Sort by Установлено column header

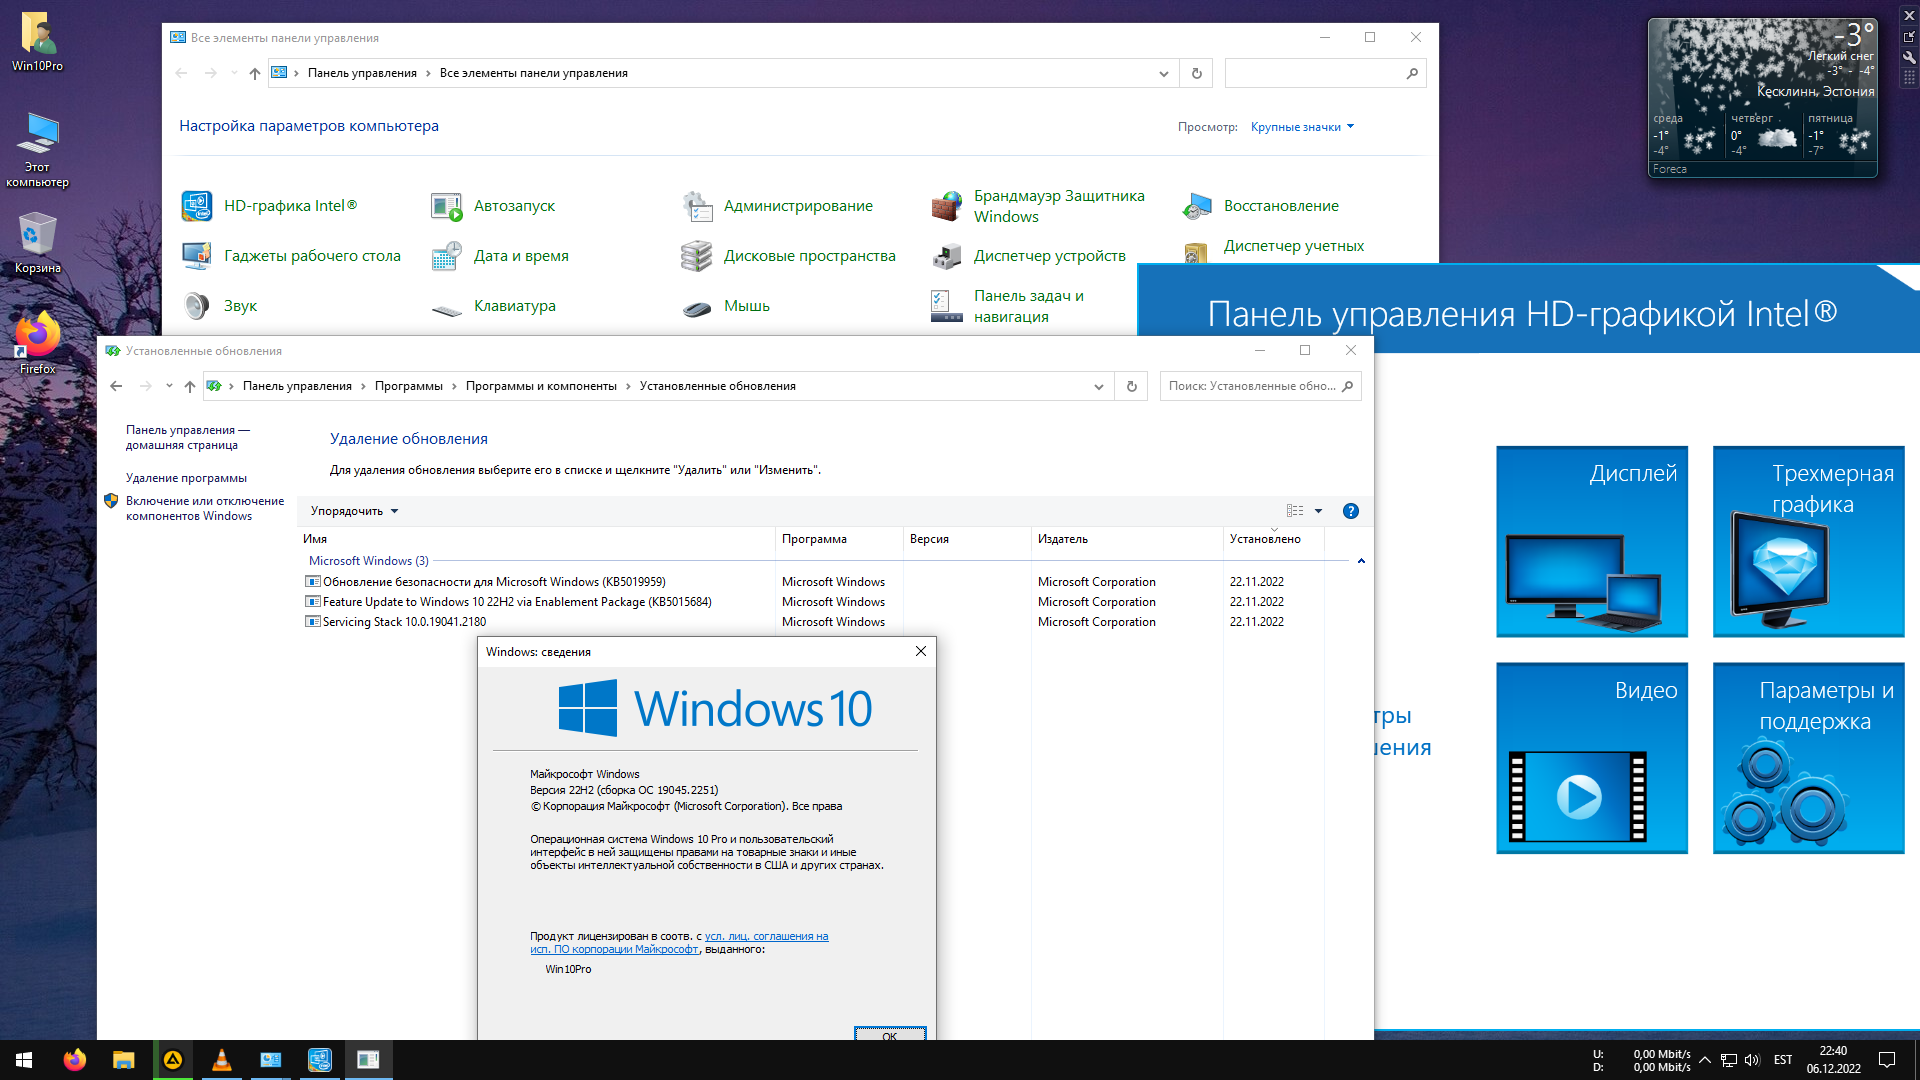[x=1273, y=539]
